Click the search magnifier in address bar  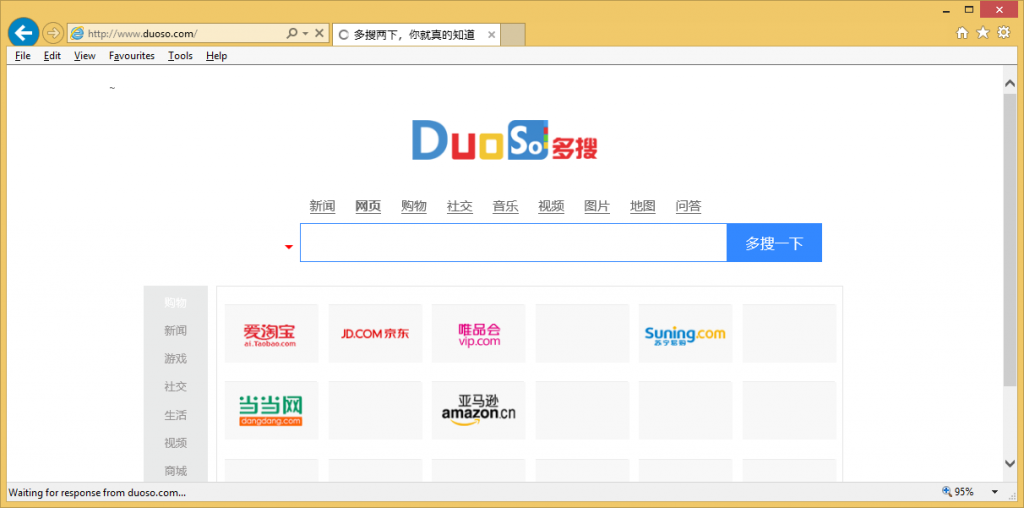coord(292,33)
